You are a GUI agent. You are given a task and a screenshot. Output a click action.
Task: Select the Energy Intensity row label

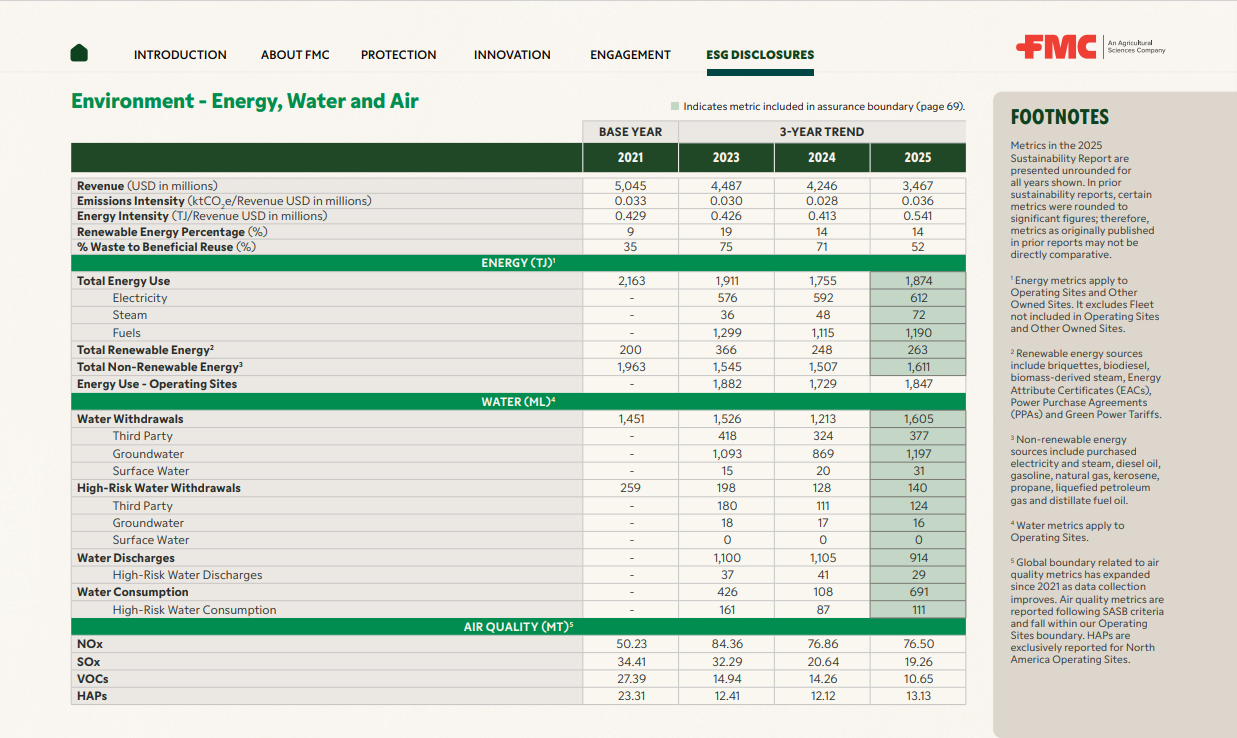pos(202,216)
